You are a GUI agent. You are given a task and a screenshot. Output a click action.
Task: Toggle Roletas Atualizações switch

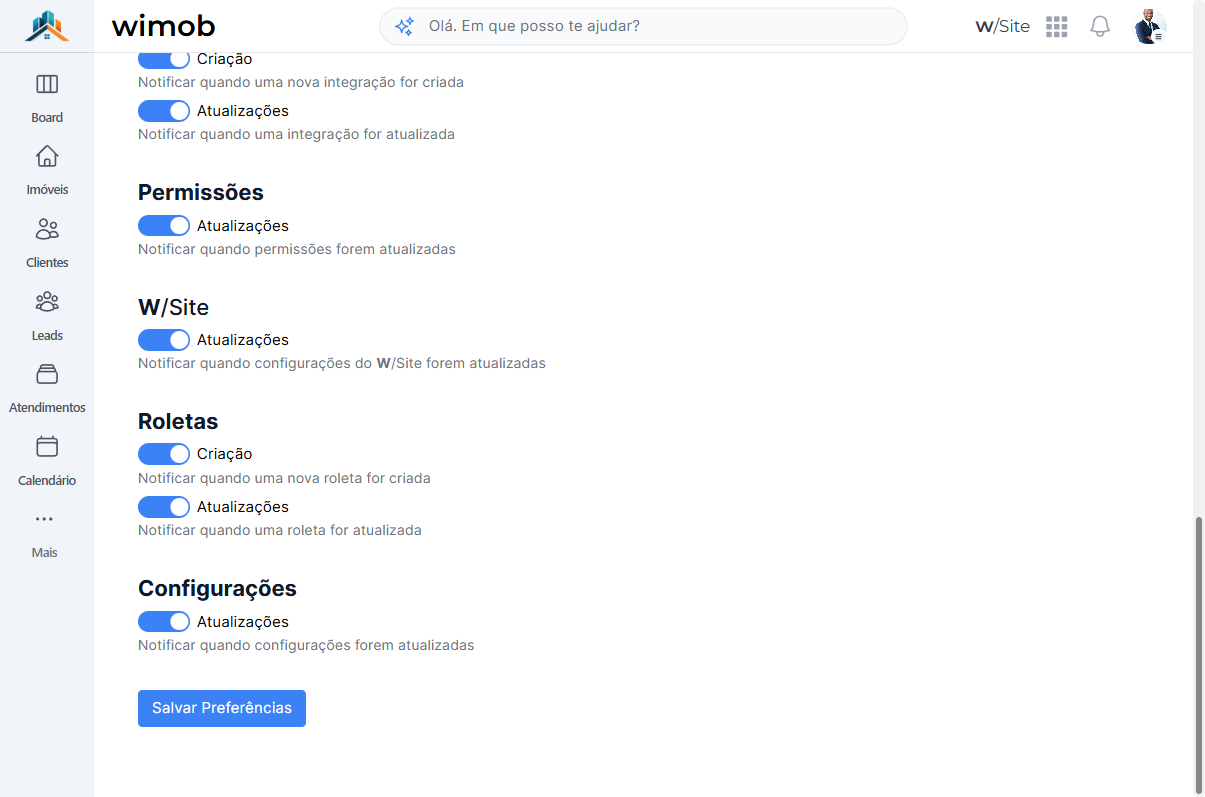pos(164,507)
